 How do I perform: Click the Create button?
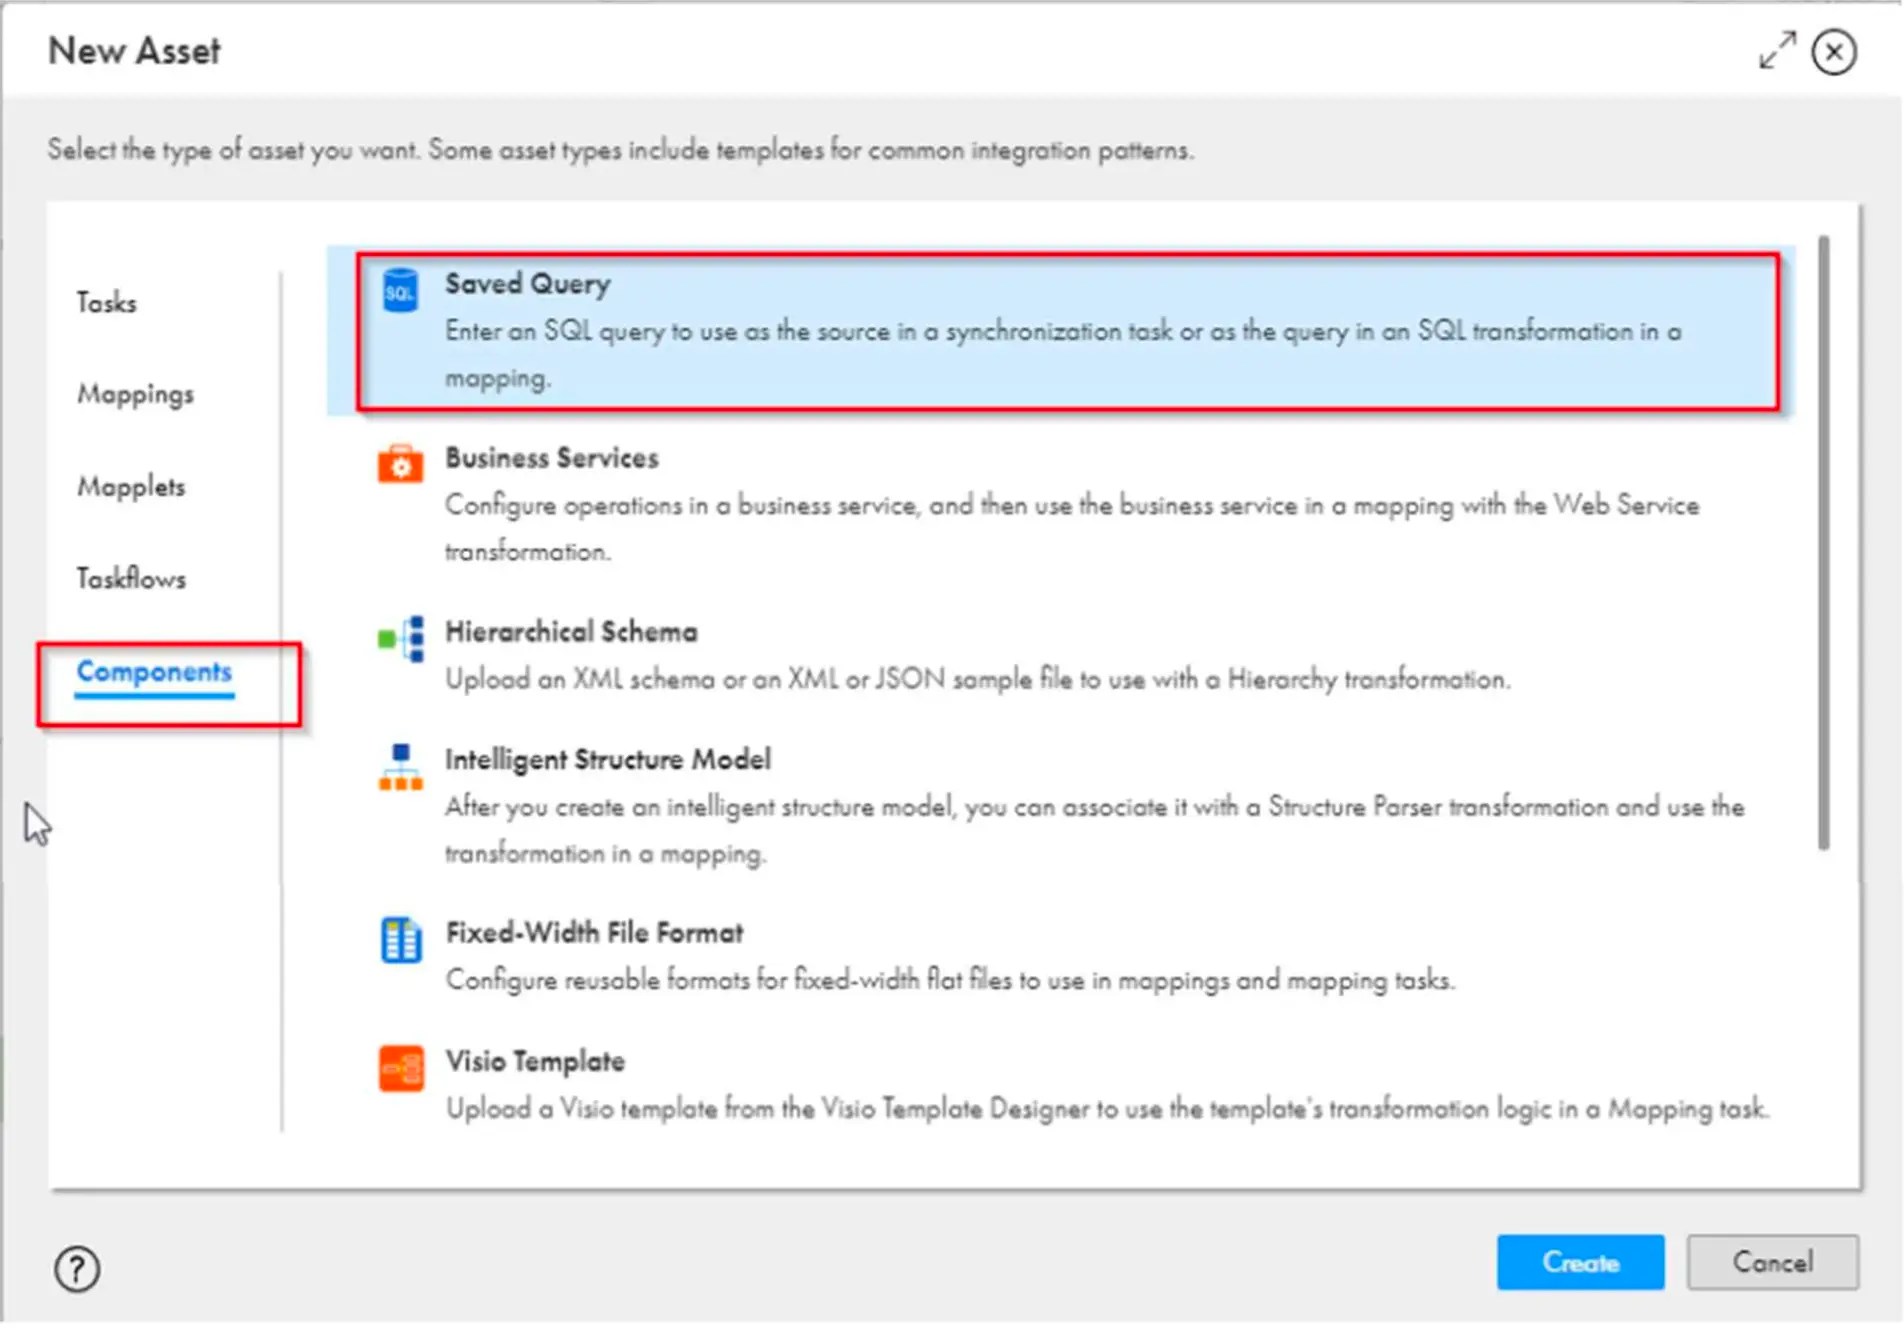[1580, 1262]
